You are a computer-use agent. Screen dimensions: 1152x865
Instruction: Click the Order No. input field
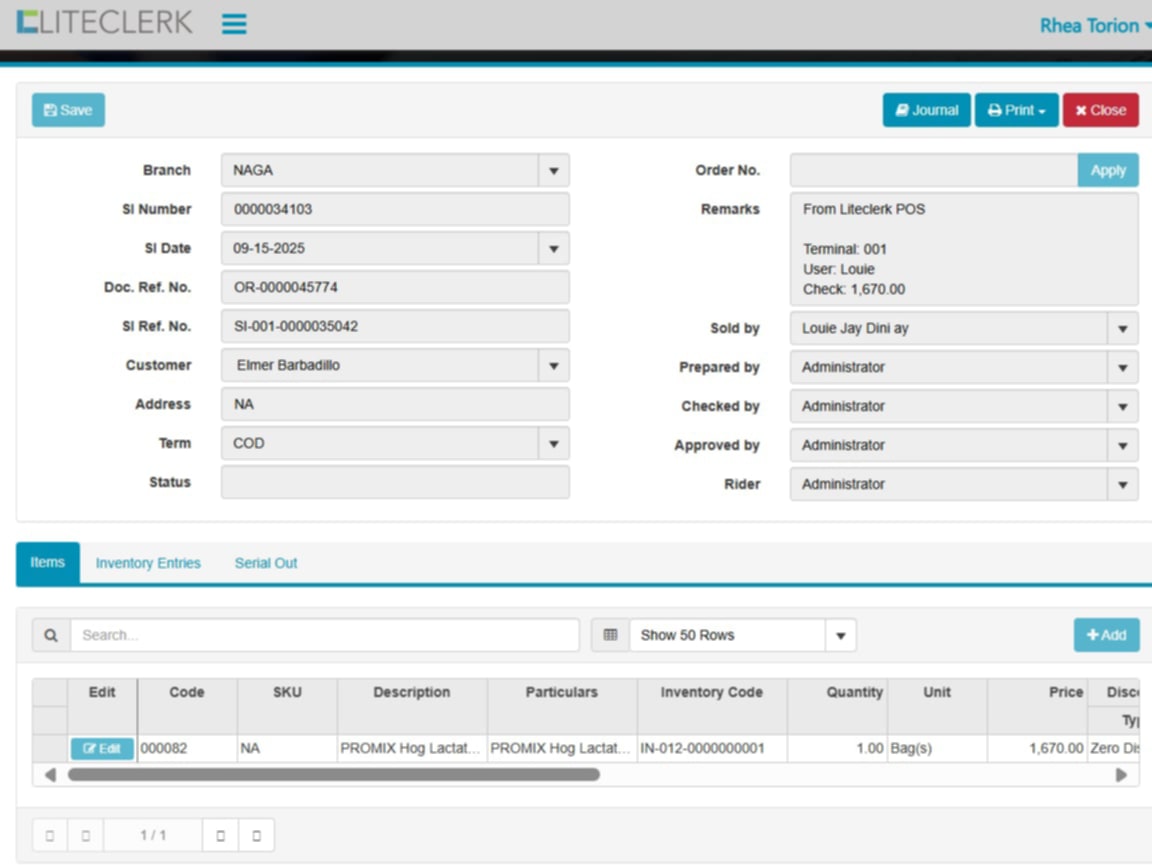[x=933, y=171]
